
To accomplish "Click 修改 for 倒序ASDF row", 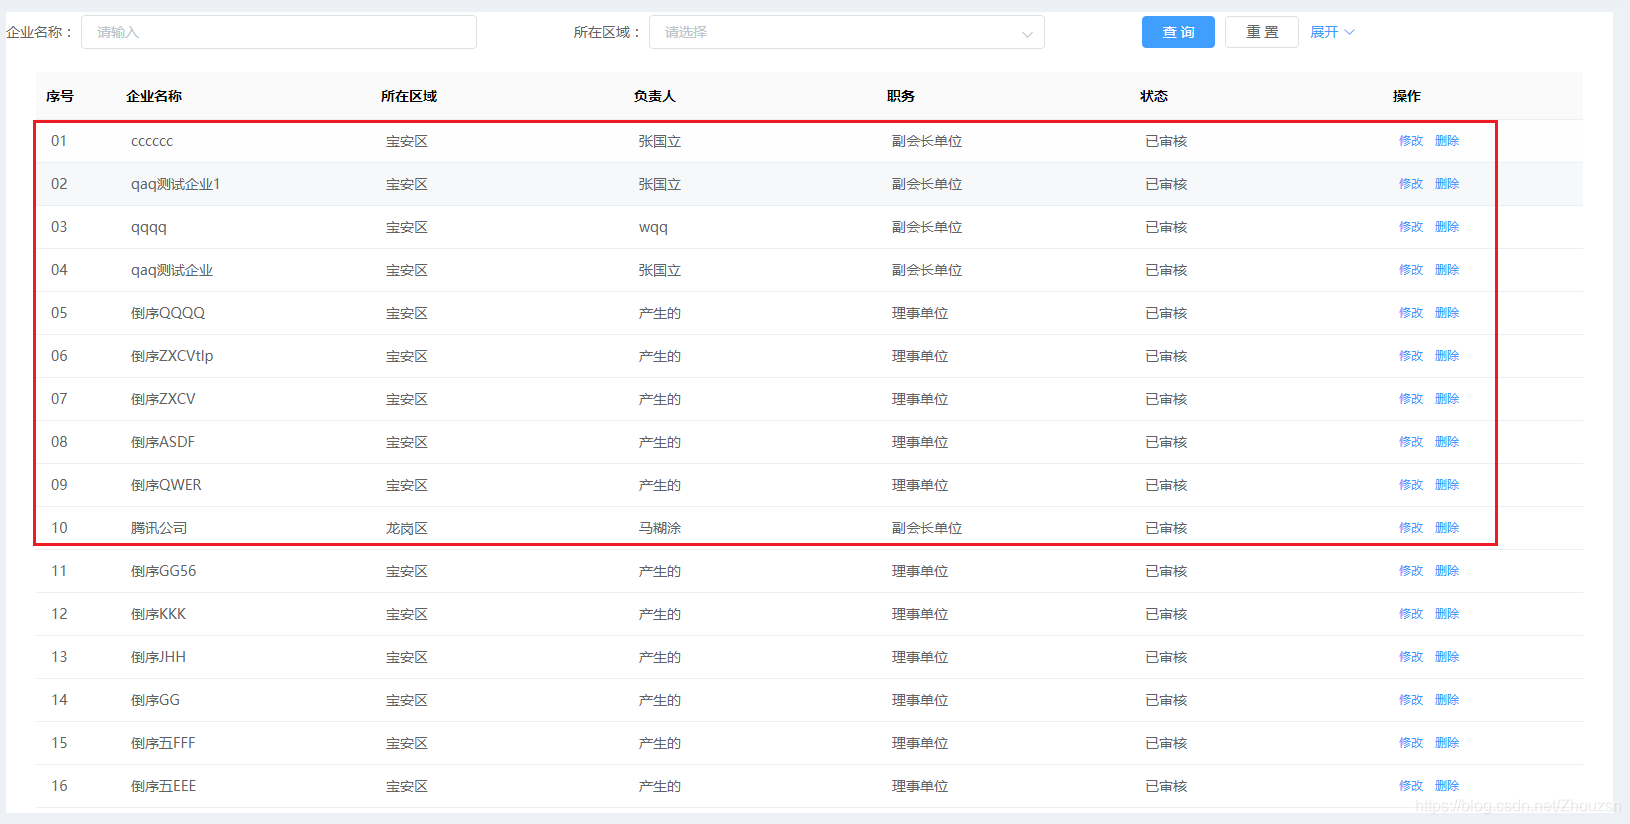I will (x=1411, y=442).
